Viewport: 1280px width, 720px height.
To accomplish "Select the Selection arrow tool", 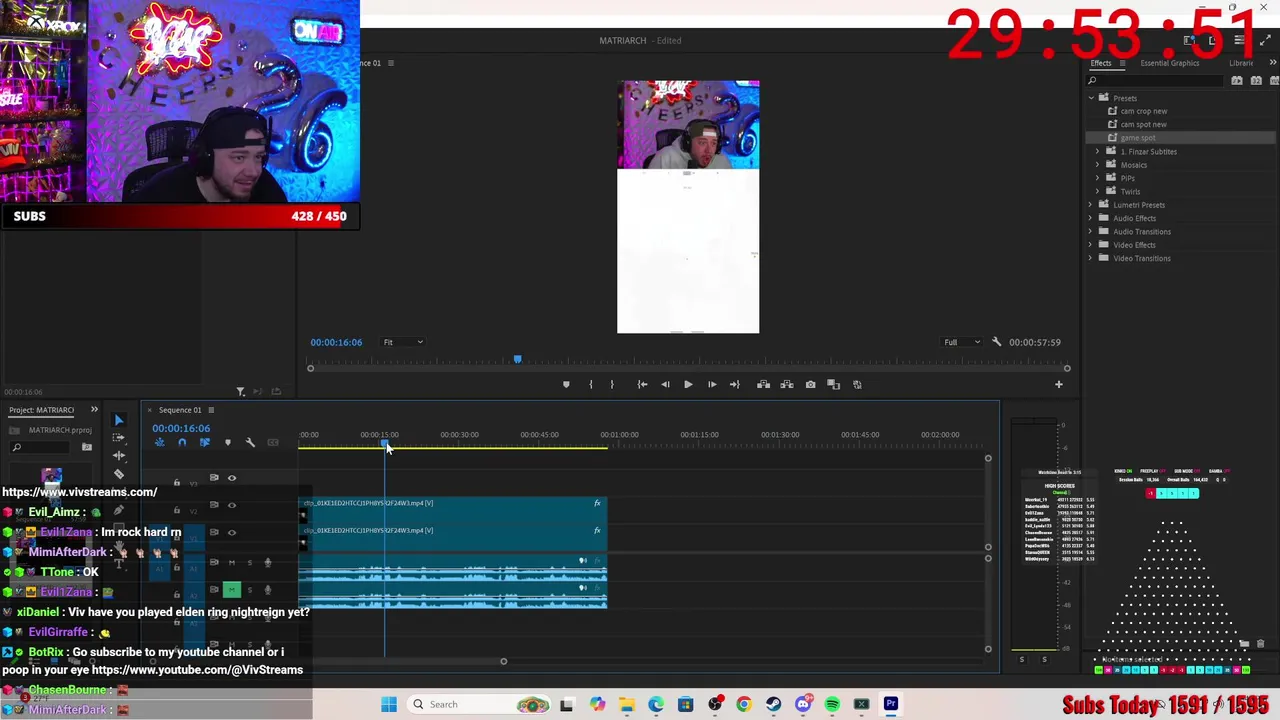I will click(119, 420).
